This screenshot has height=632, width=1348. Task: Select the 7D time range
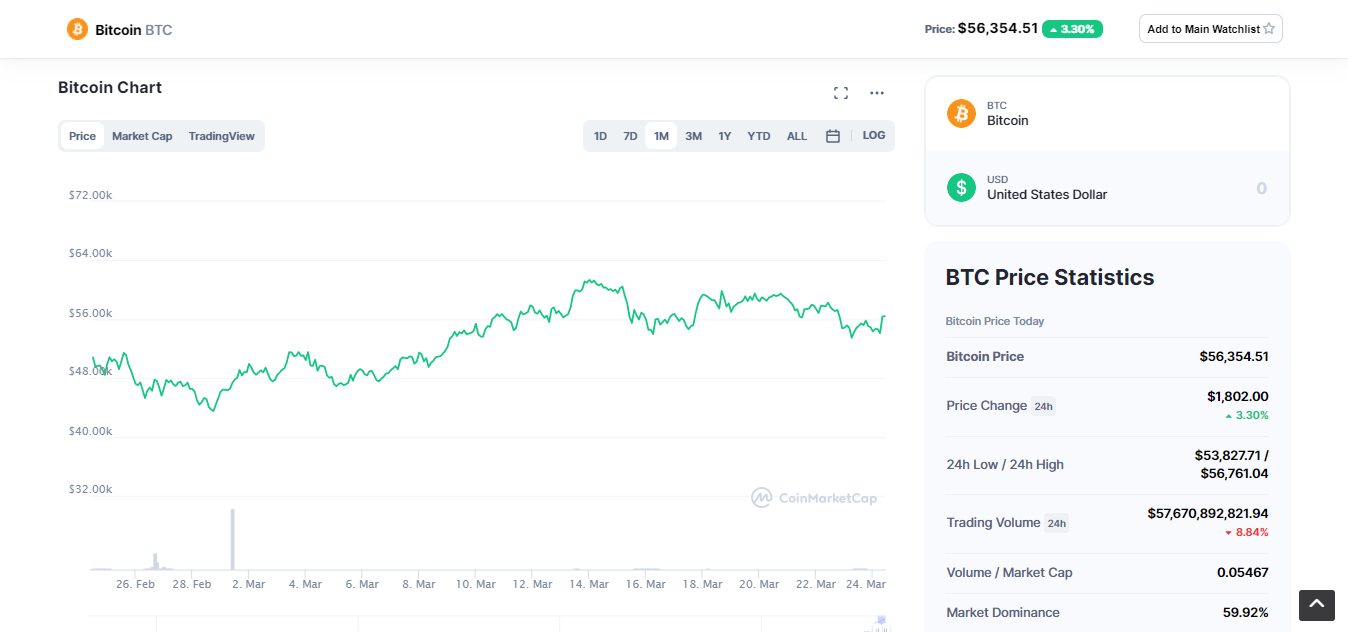coord(630,136)
